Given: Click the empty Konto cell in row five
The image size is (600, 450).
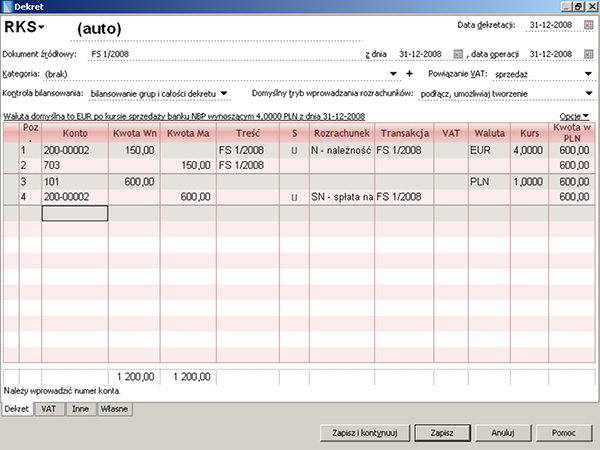Looking at the screenshot, I should pyautogui.click(x=74, y=212).
